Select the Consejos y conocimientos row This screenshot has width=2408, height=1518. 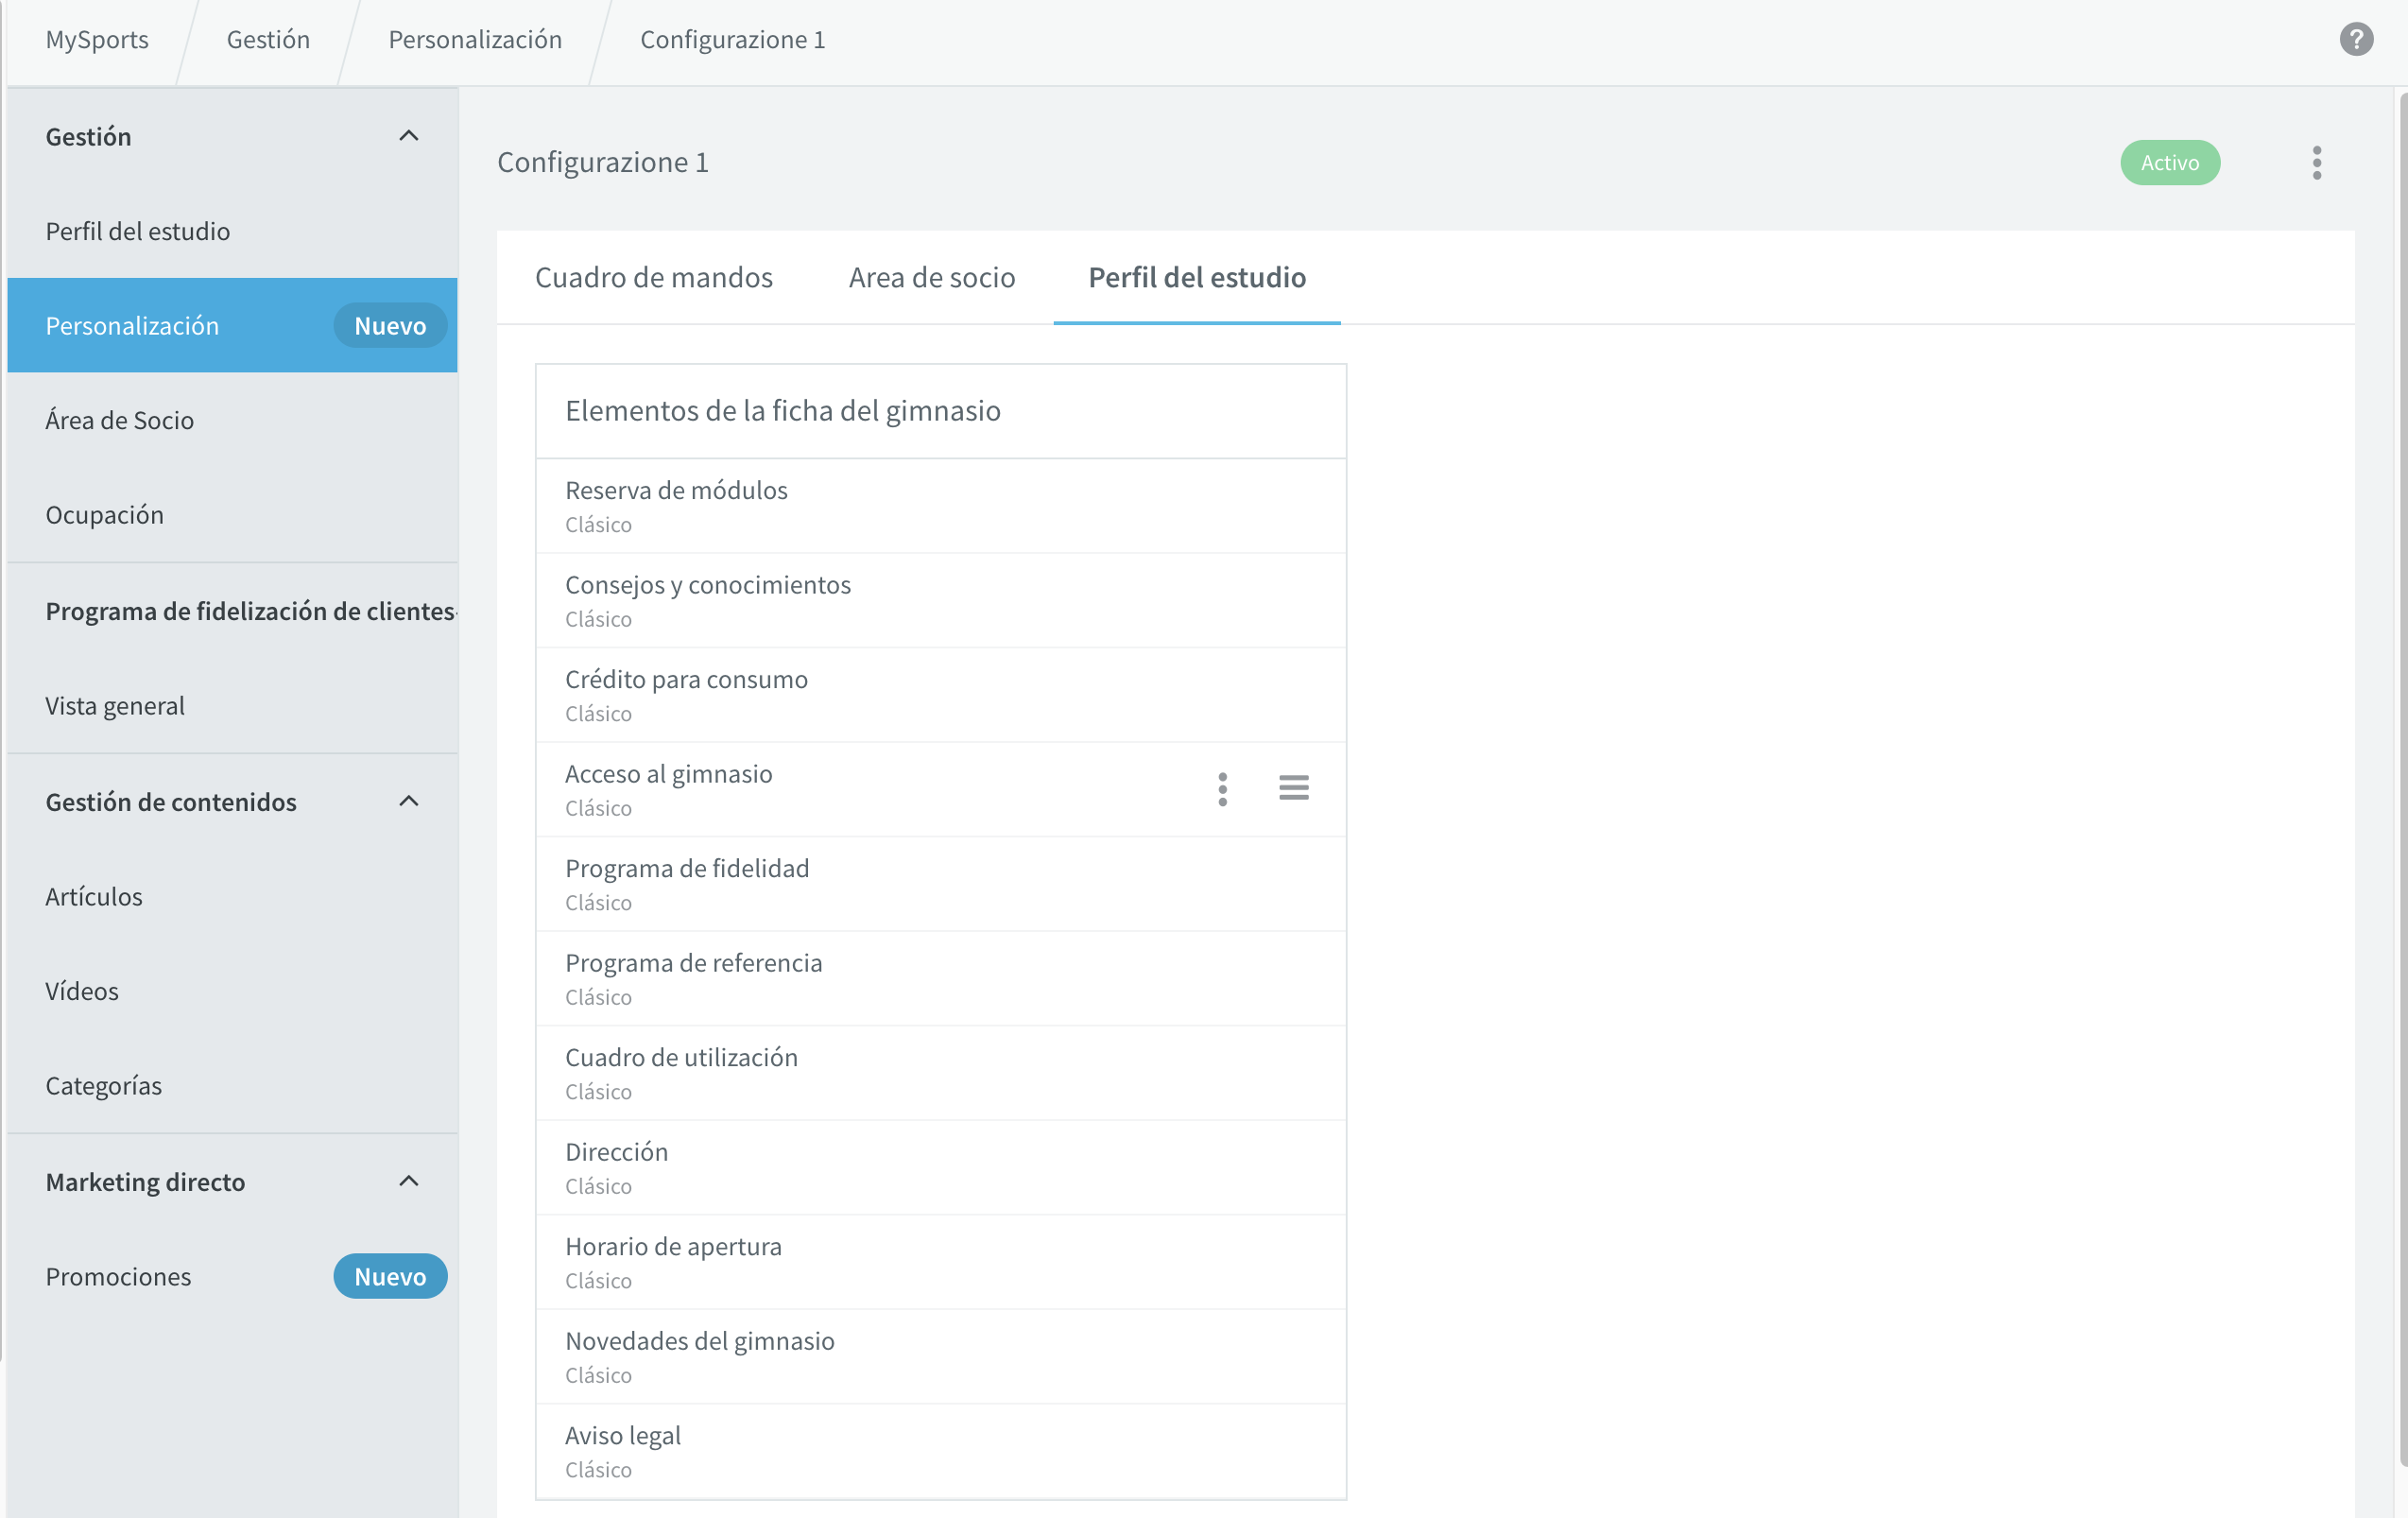[x=940, y=600]
